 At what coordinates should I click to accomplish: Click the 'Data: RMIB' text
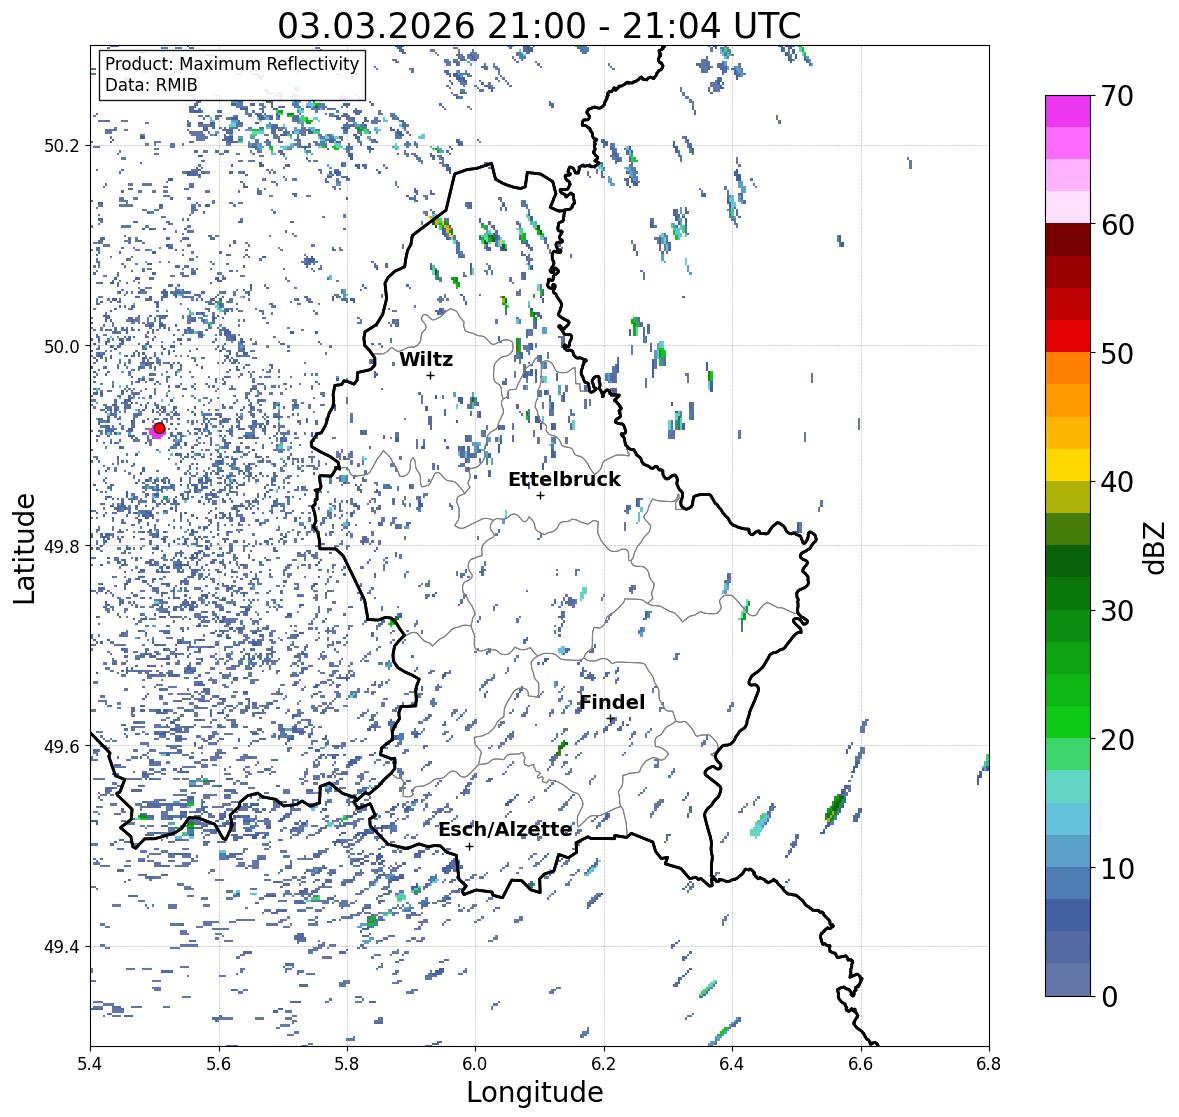[151, 85]
